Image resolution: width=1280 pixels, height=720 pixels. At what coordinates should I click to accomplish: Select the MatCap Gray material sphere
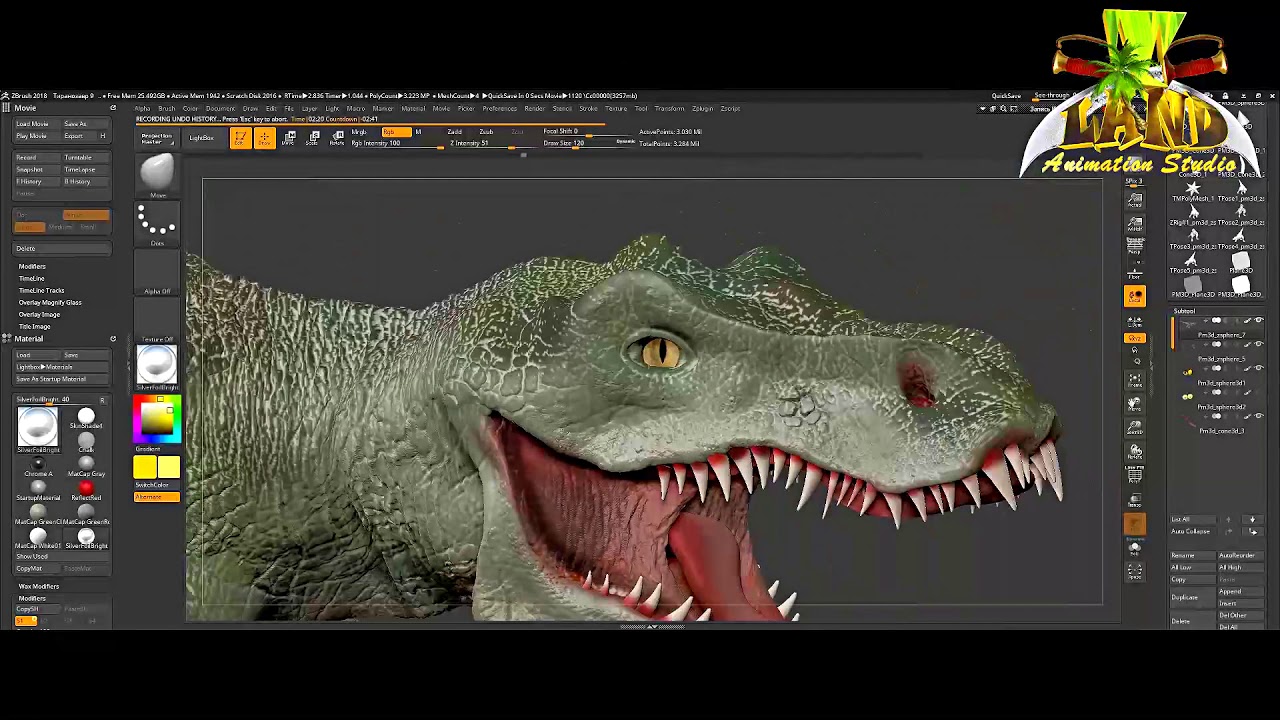(x=86, y=466)
